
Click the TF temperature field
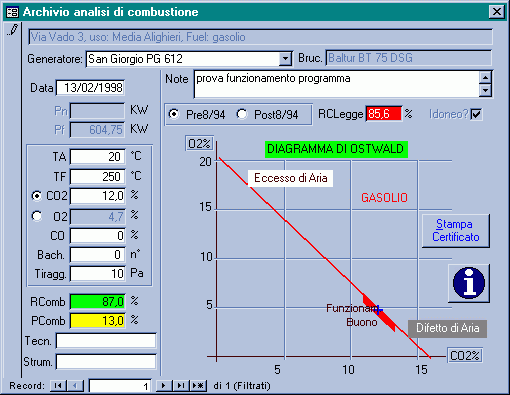click(x=98, y=177)
